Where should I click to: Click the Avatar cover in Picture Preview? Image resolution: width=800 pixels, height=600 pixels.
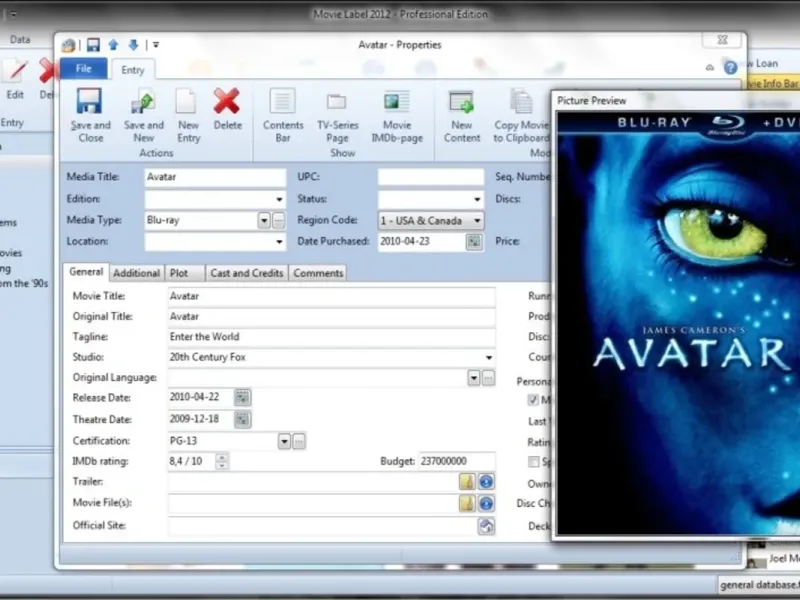coord(678,323)
